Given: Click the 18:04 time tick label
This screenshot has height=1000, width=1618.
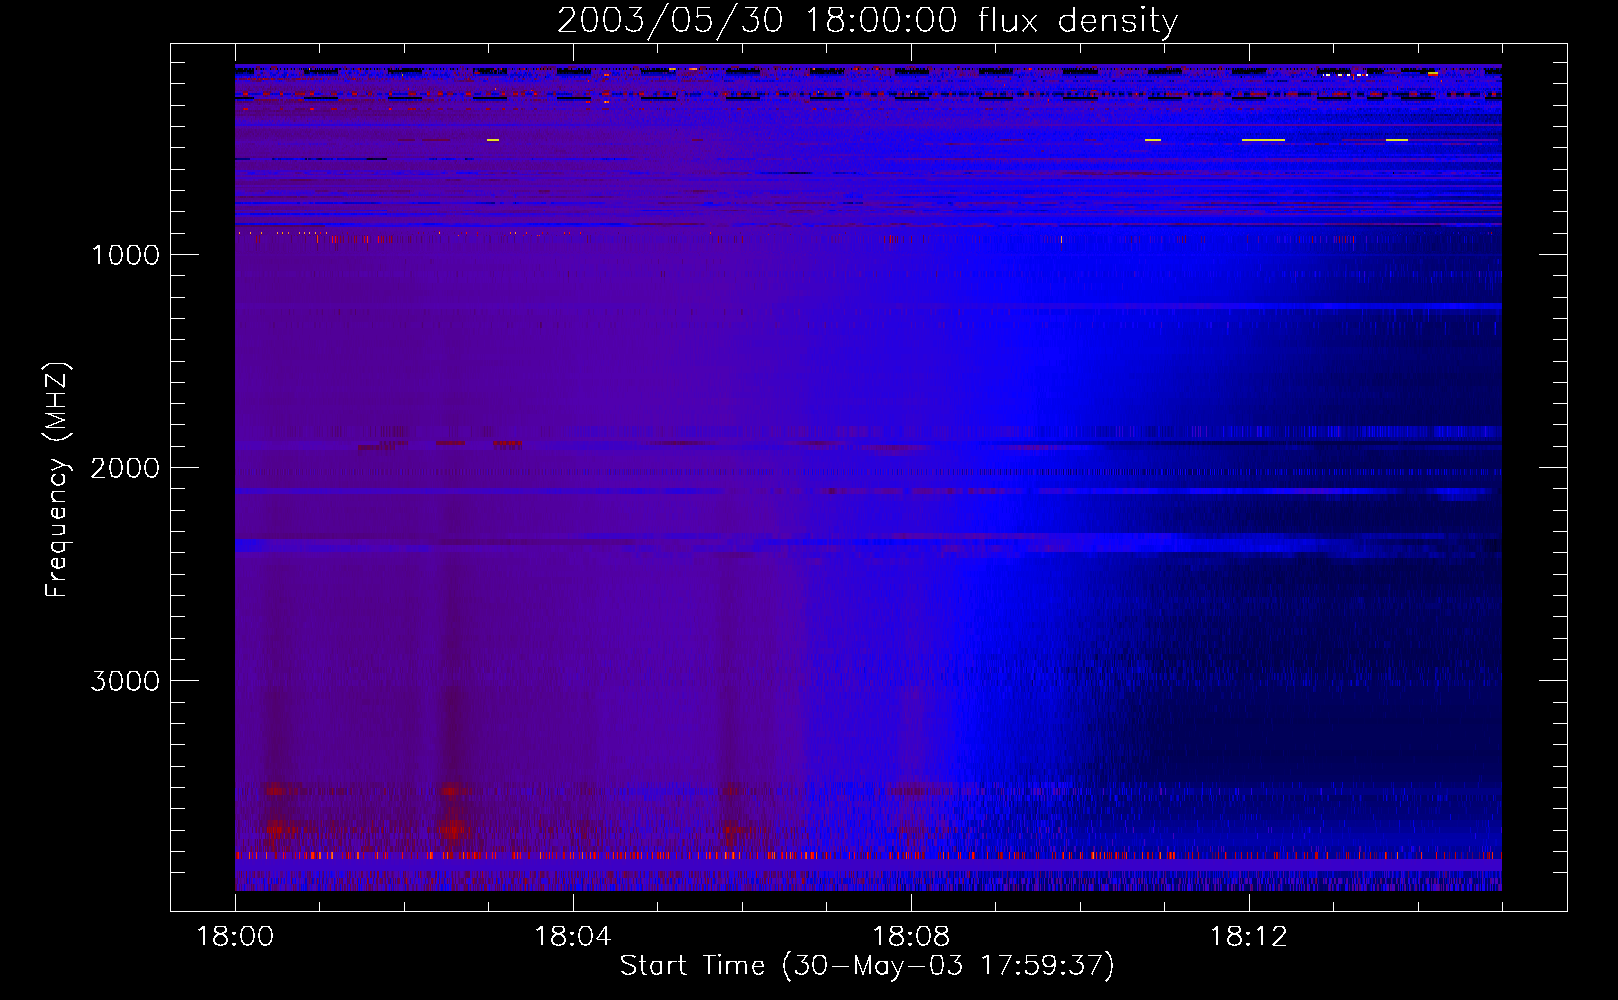Looking at the screenshot, I should point(573,937).
